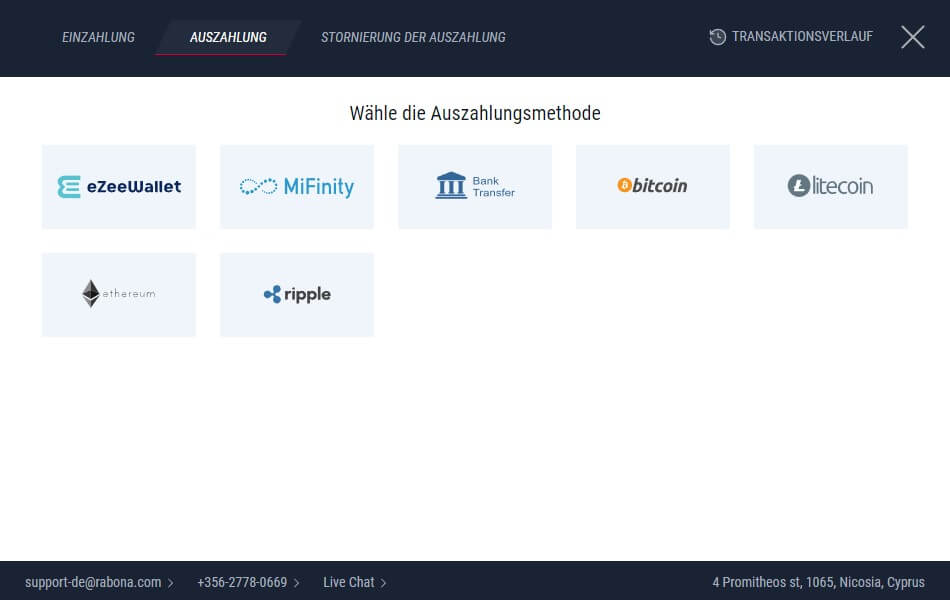Close the cashier dialog with X
The image size is (950, 600).
[912, 37]
